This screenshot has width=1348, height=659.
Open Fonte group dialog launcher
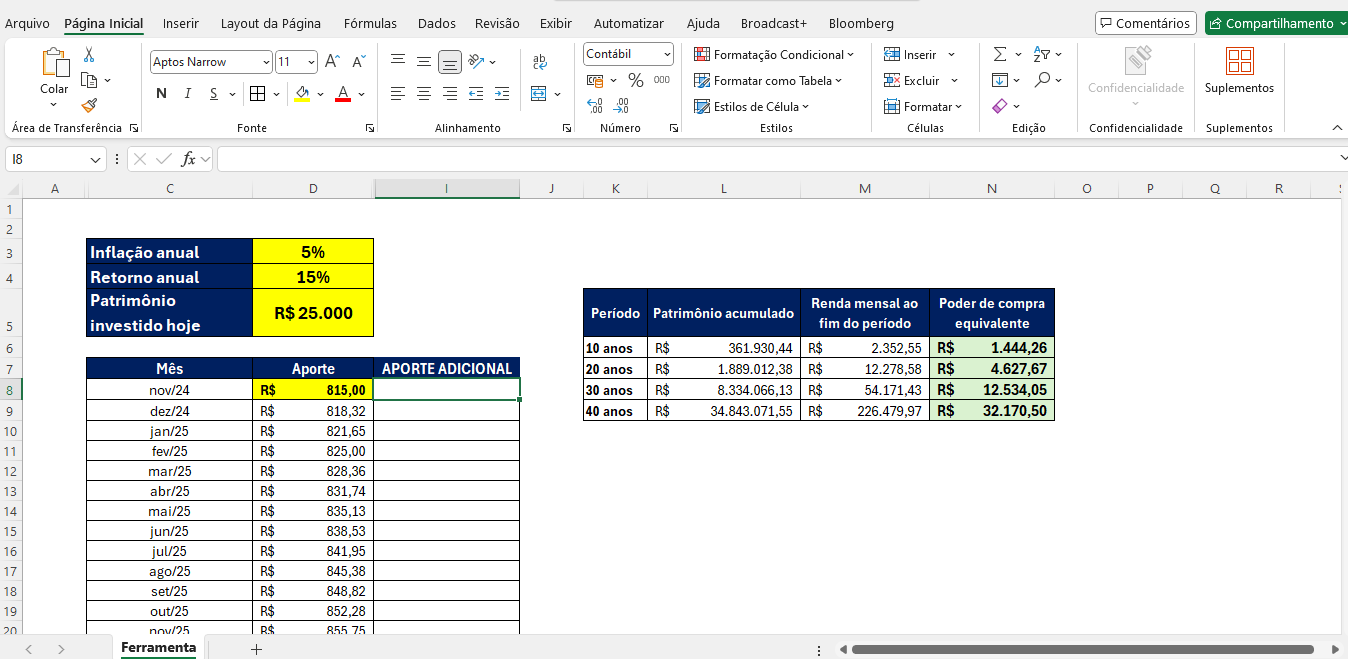(x=369, y=128)
